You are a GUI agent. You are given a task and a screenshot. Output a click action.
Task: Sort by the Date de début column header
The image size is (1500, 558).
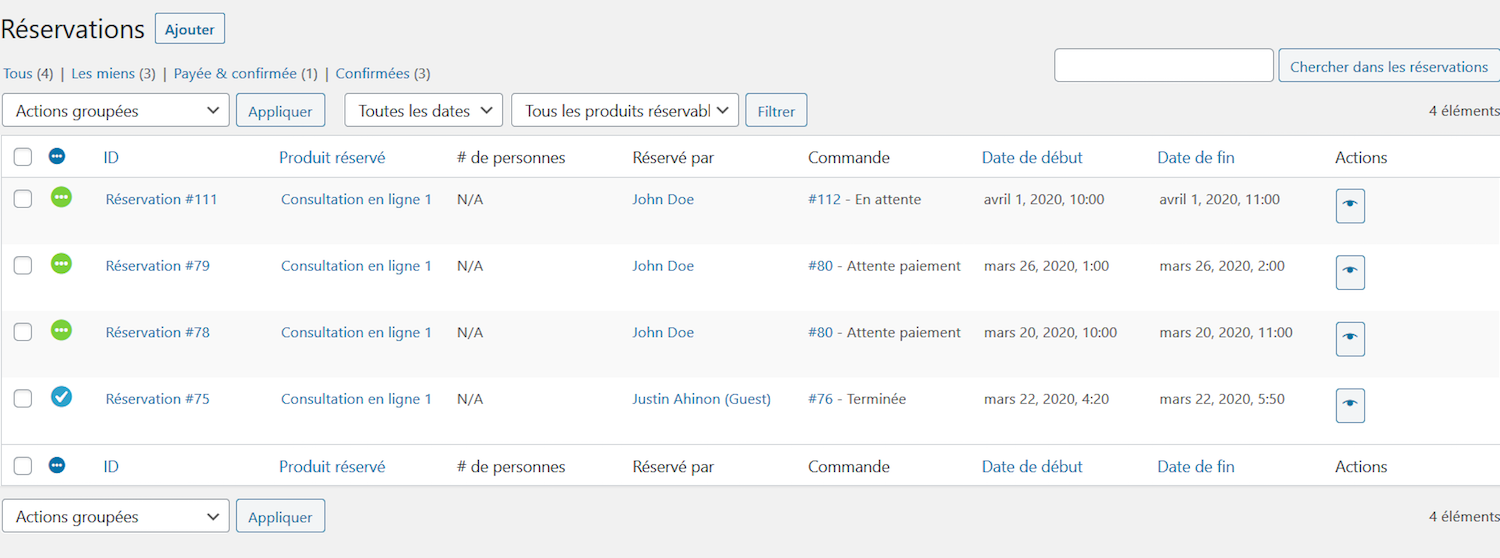click(x=1032, y=158)
